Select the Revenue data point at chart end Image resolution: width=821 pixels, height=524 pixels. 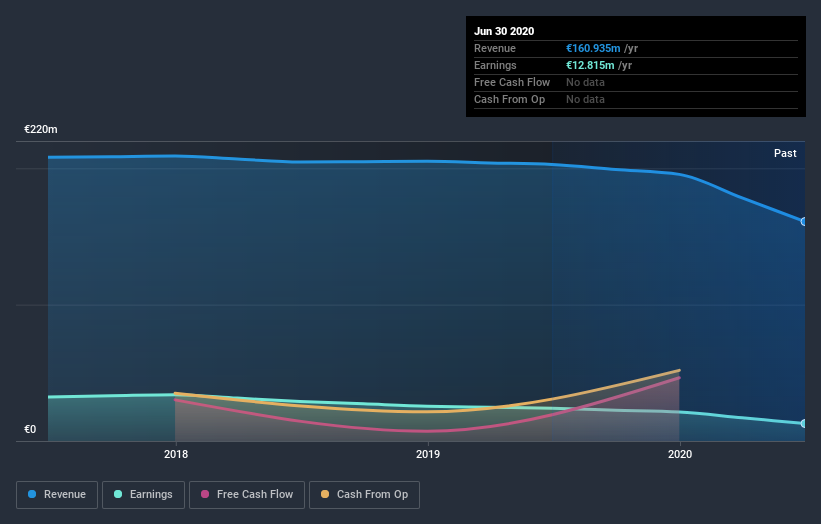tap(804, 221)
